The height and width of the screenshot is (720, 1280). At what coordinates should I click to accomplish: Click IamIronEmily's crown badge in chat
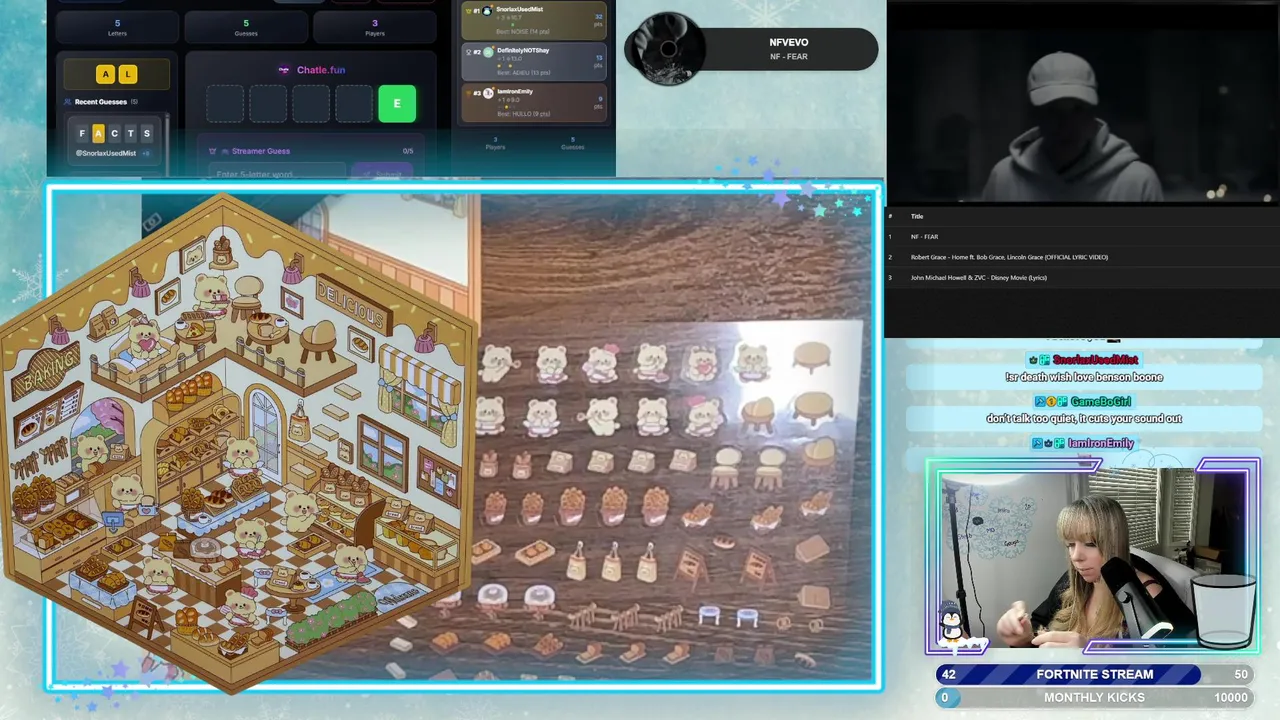(1048, 443)
